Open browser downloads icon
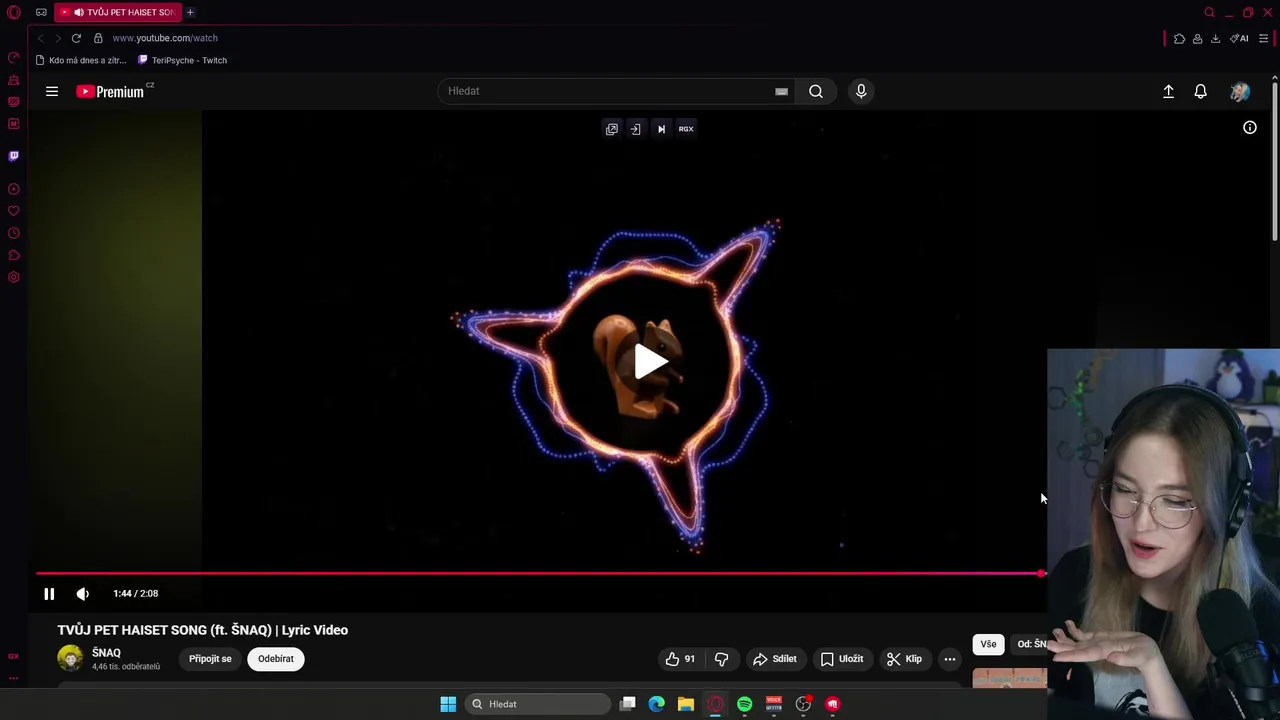The height and width of the screenshot is (720, 1280). (x=1215, y=38)
